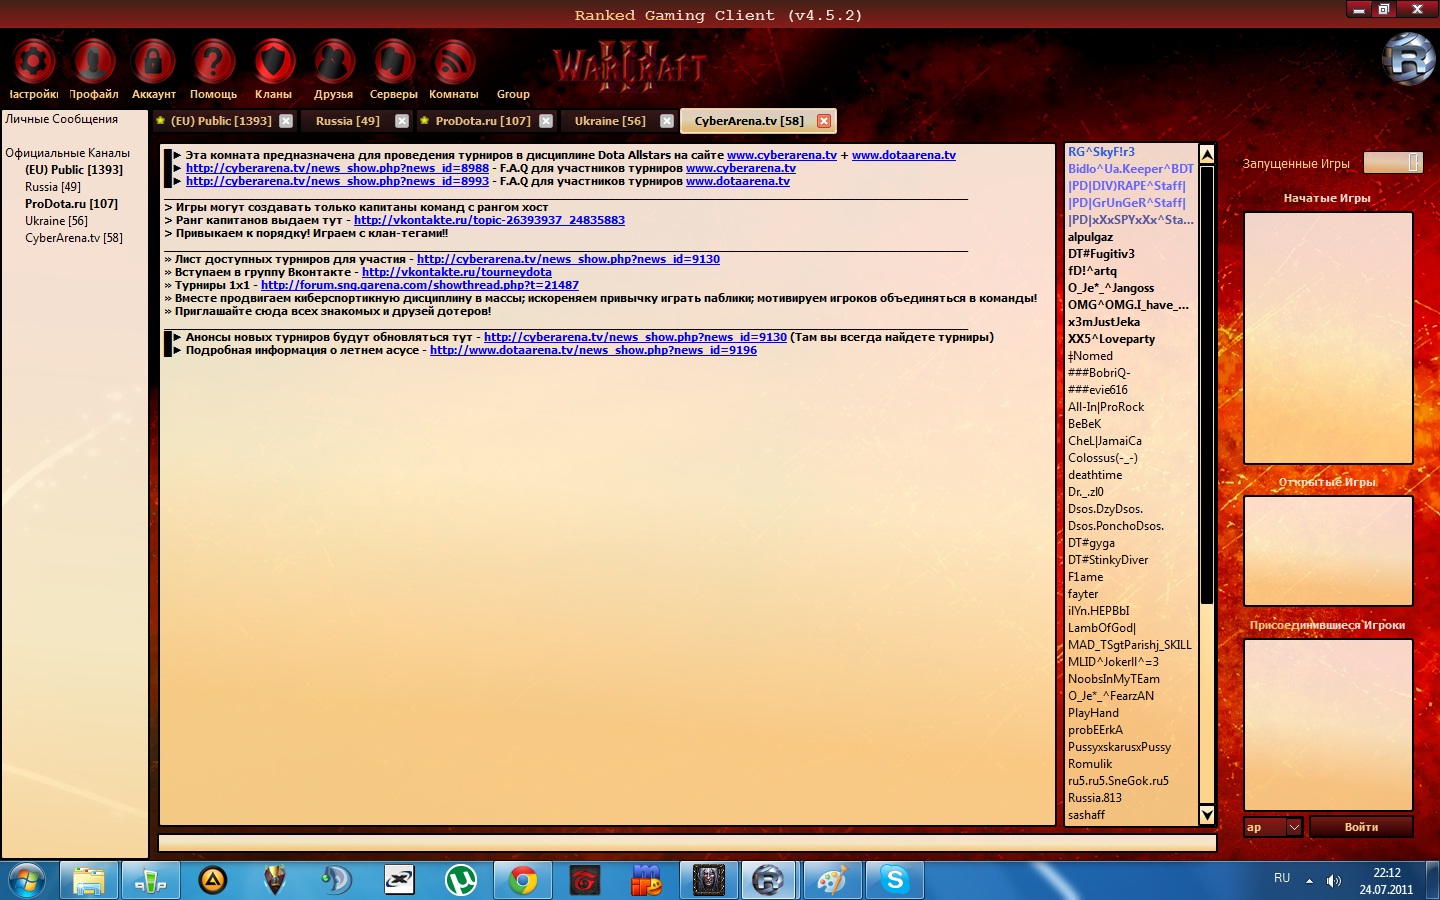Image resolution: width=1440 pixels, height=900 pixels.
Task: Open Google Chrome from taskbar
Action: point(522,881)
